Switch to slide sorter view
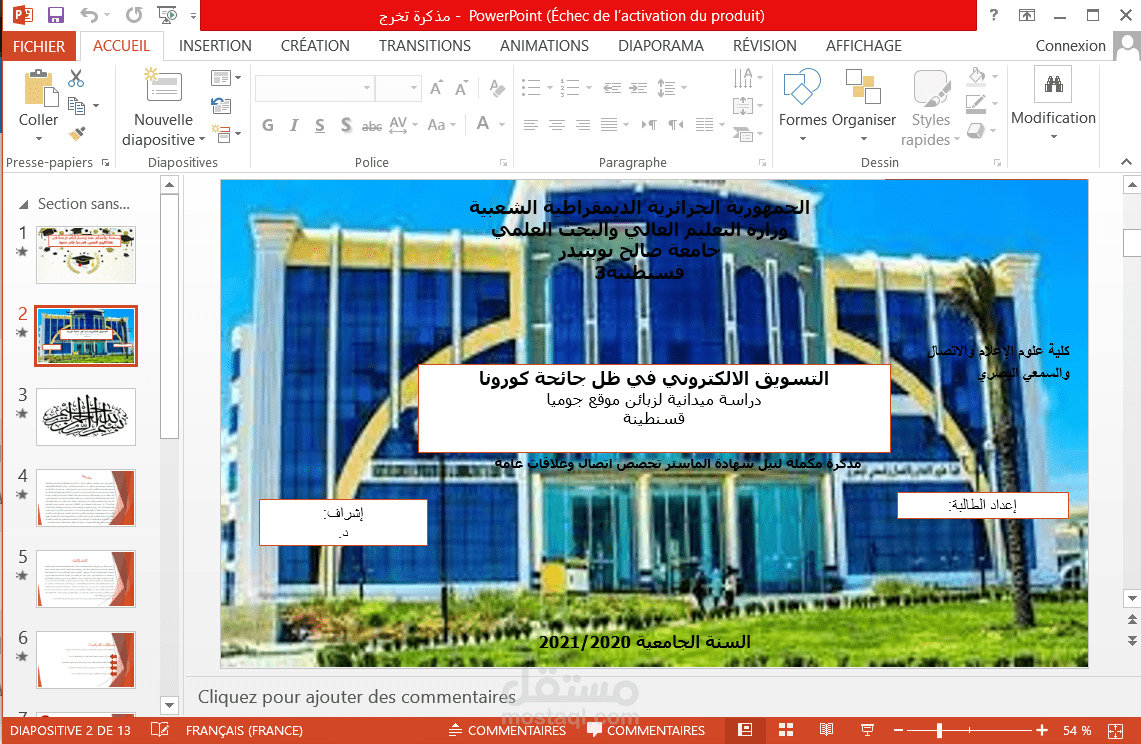The height and width of the screenshot is (744, 1141). pos(786,729)
